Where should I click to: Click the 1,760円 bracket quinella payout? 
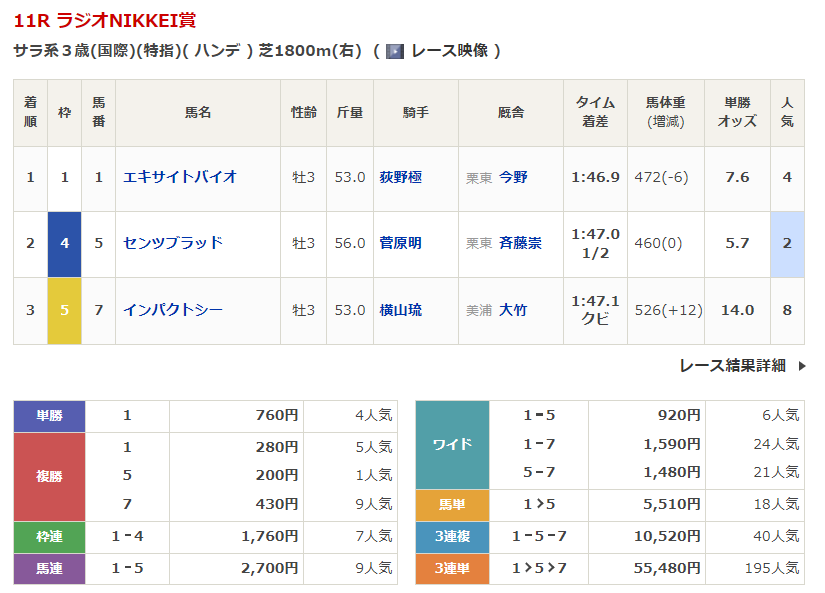tap(269, 536)
